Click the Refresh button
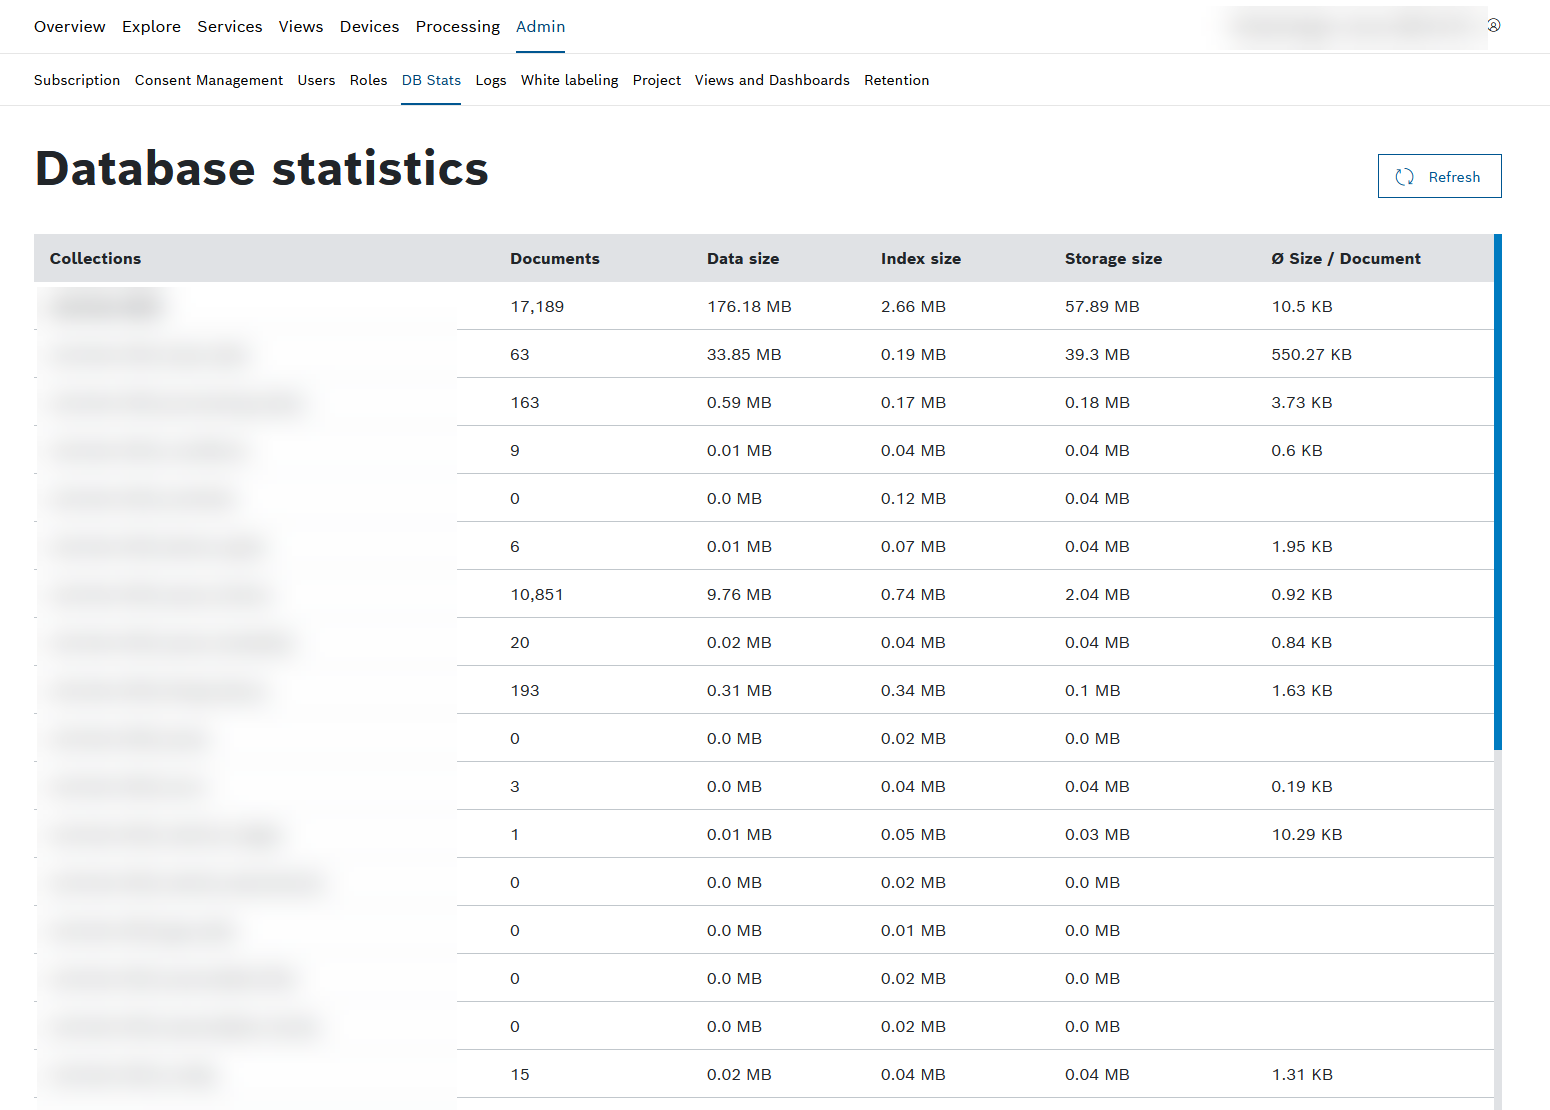The height and width of the screenshot is (1110, 1550). 1439,176
